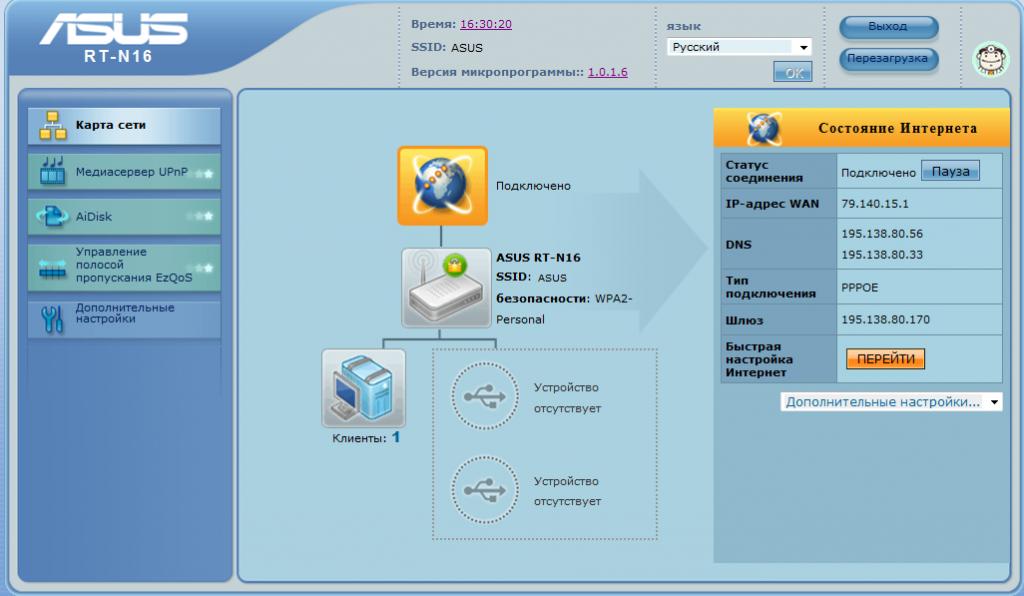Open firmware version 1.0.1.6 link
Viewport: 1024px width, 596px height.
point(607,72)
